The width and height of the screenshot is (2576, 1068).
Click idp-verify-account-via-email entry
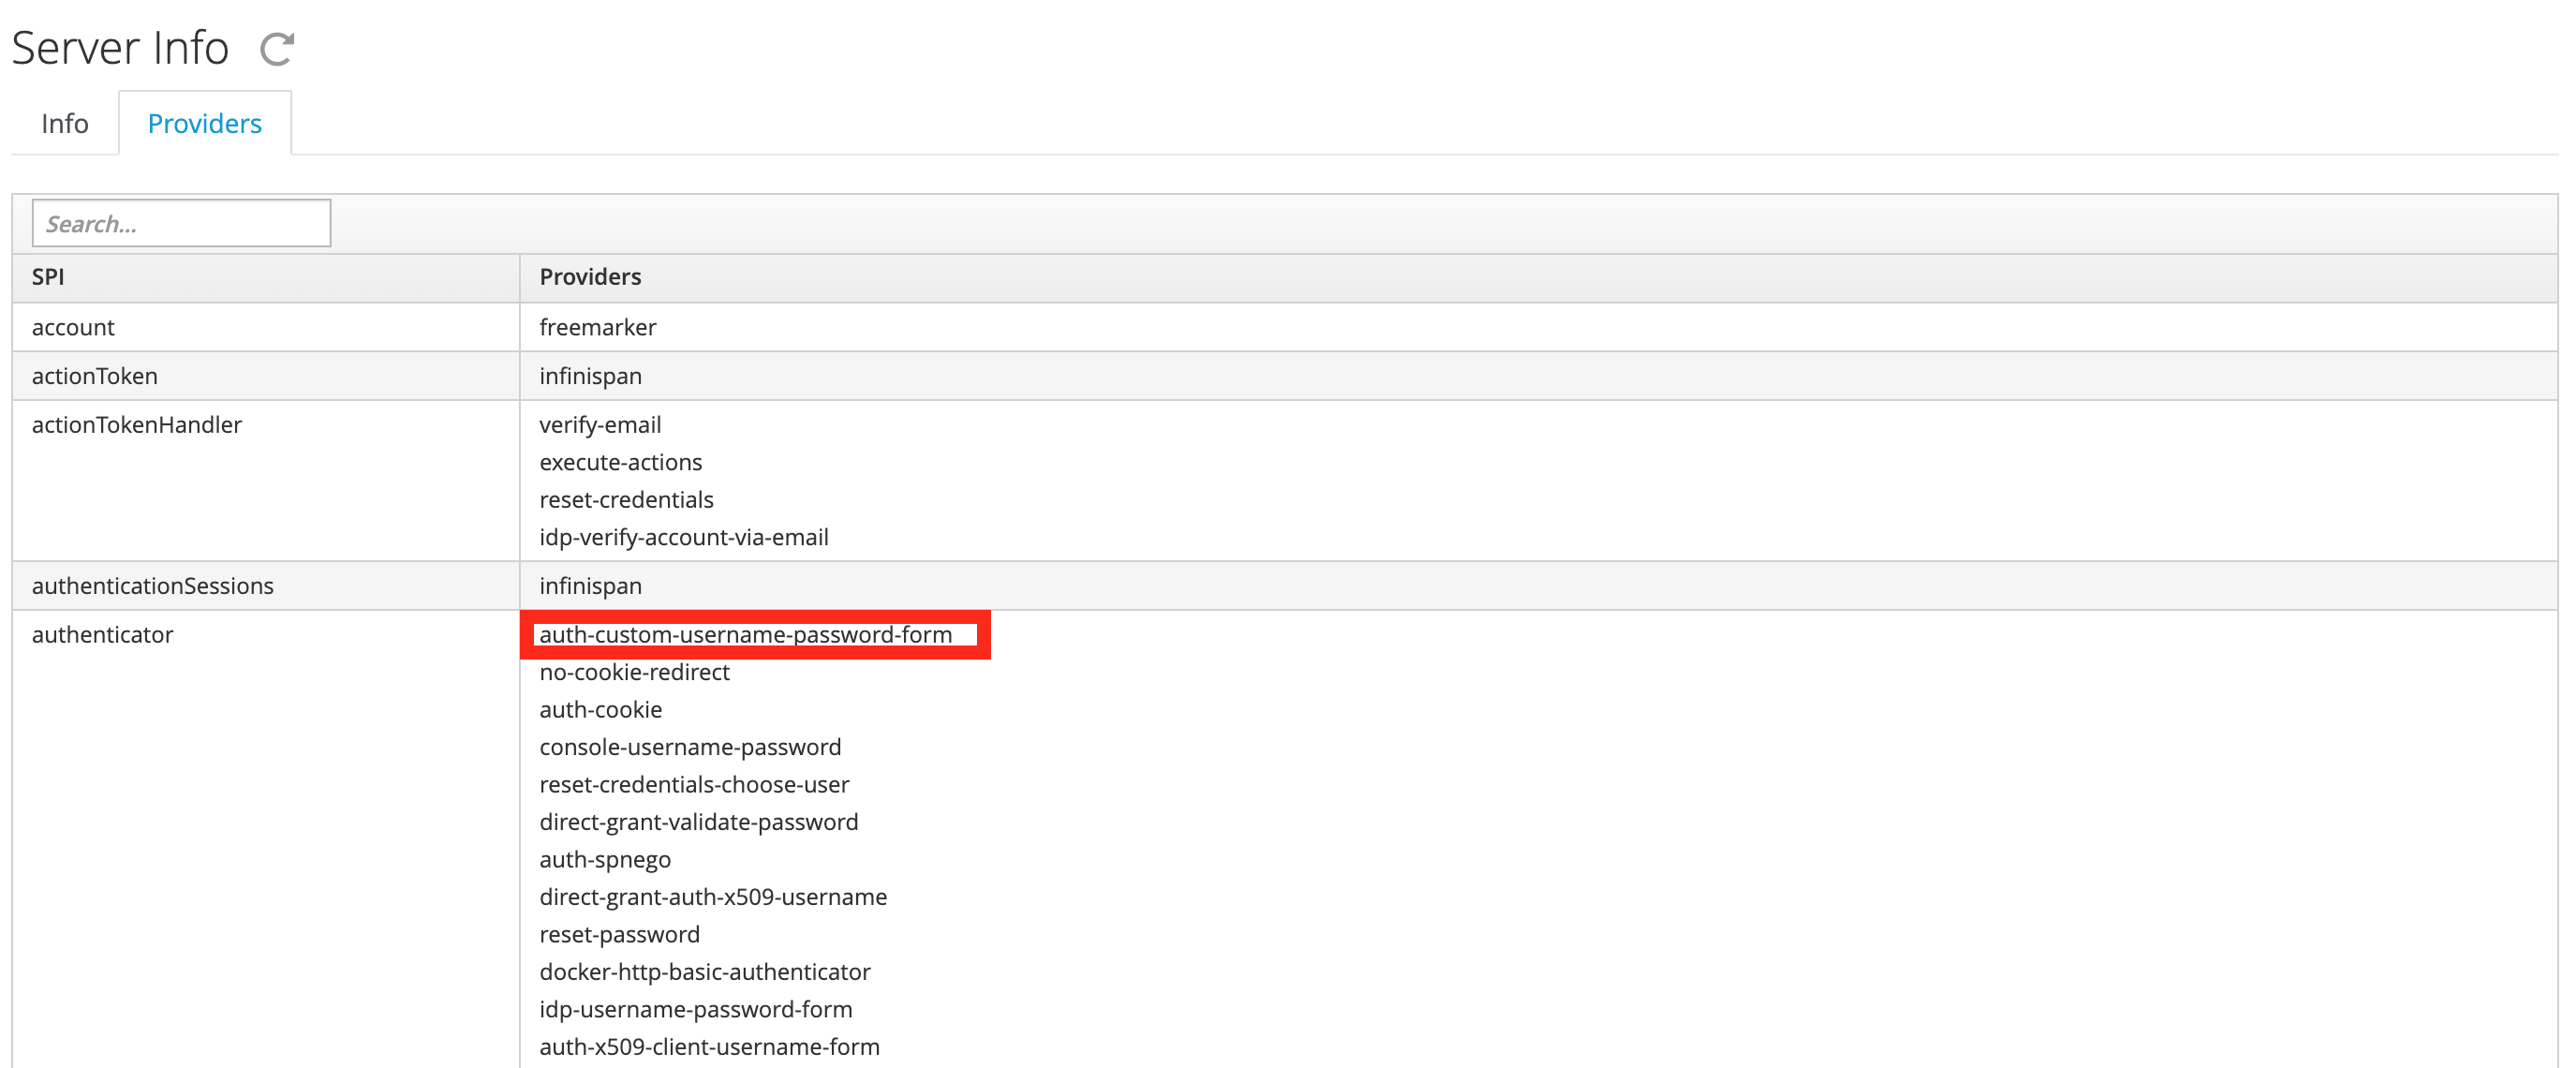tap(683, 537)
